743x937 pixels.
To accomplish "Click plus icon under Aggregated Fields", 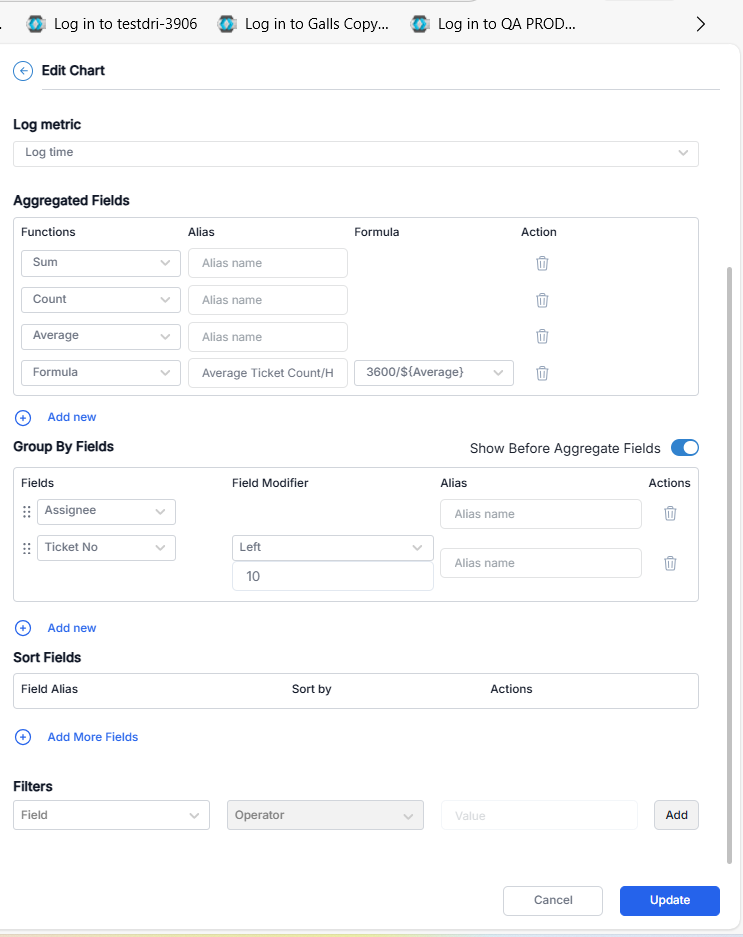I will tap(23, 418).
